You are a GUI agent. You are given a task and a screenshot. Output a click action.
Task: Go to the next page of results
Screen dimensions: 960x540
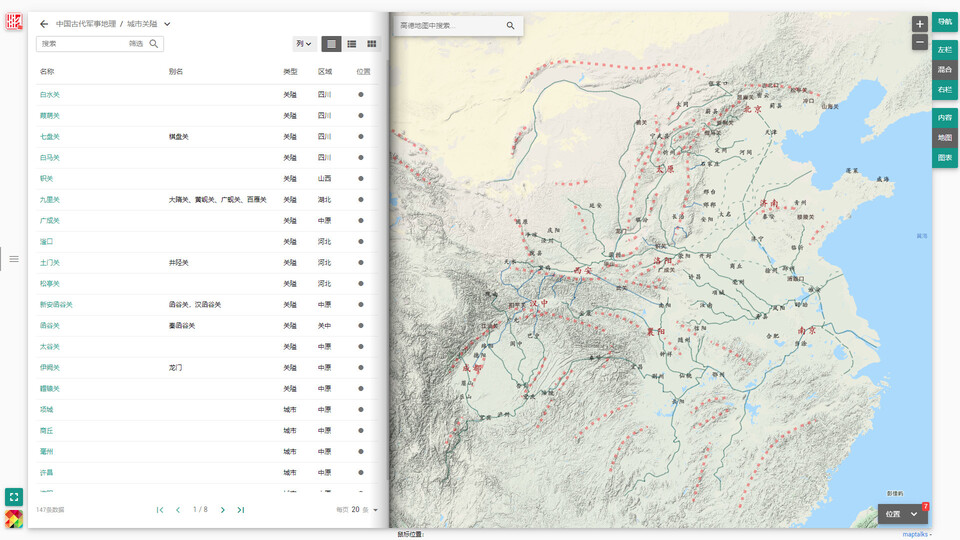222,510
